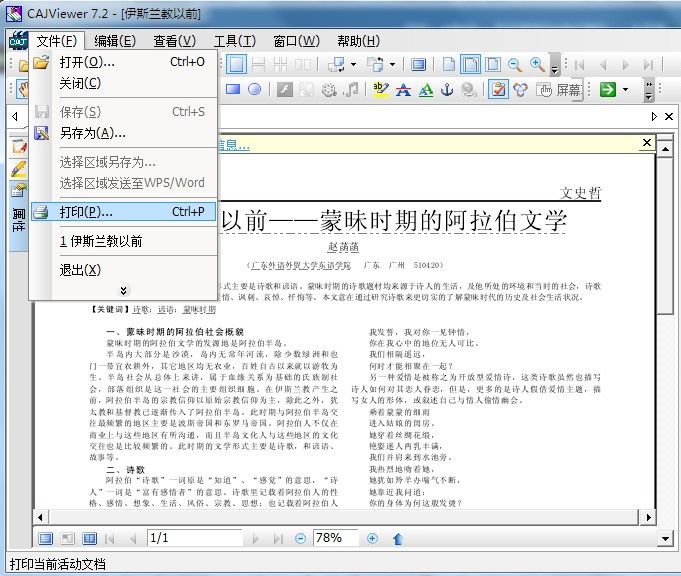Open recent file 1 伊斯兰教以前

pos(123,241)
